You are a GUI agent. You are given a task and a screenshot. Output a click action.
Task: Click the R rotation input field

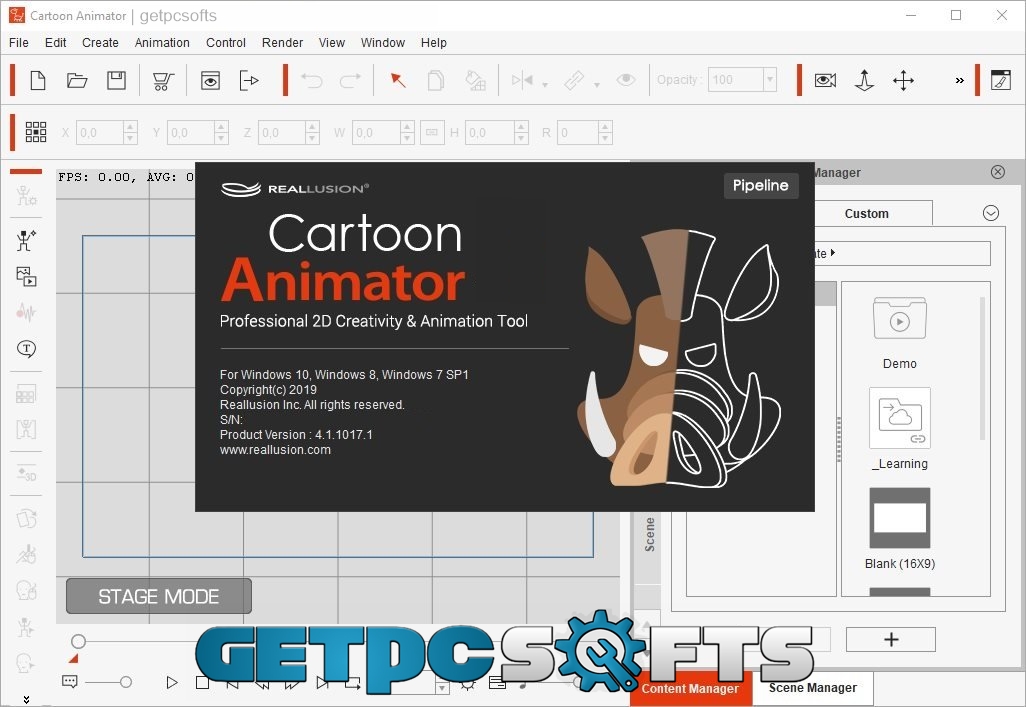[578, 132]
